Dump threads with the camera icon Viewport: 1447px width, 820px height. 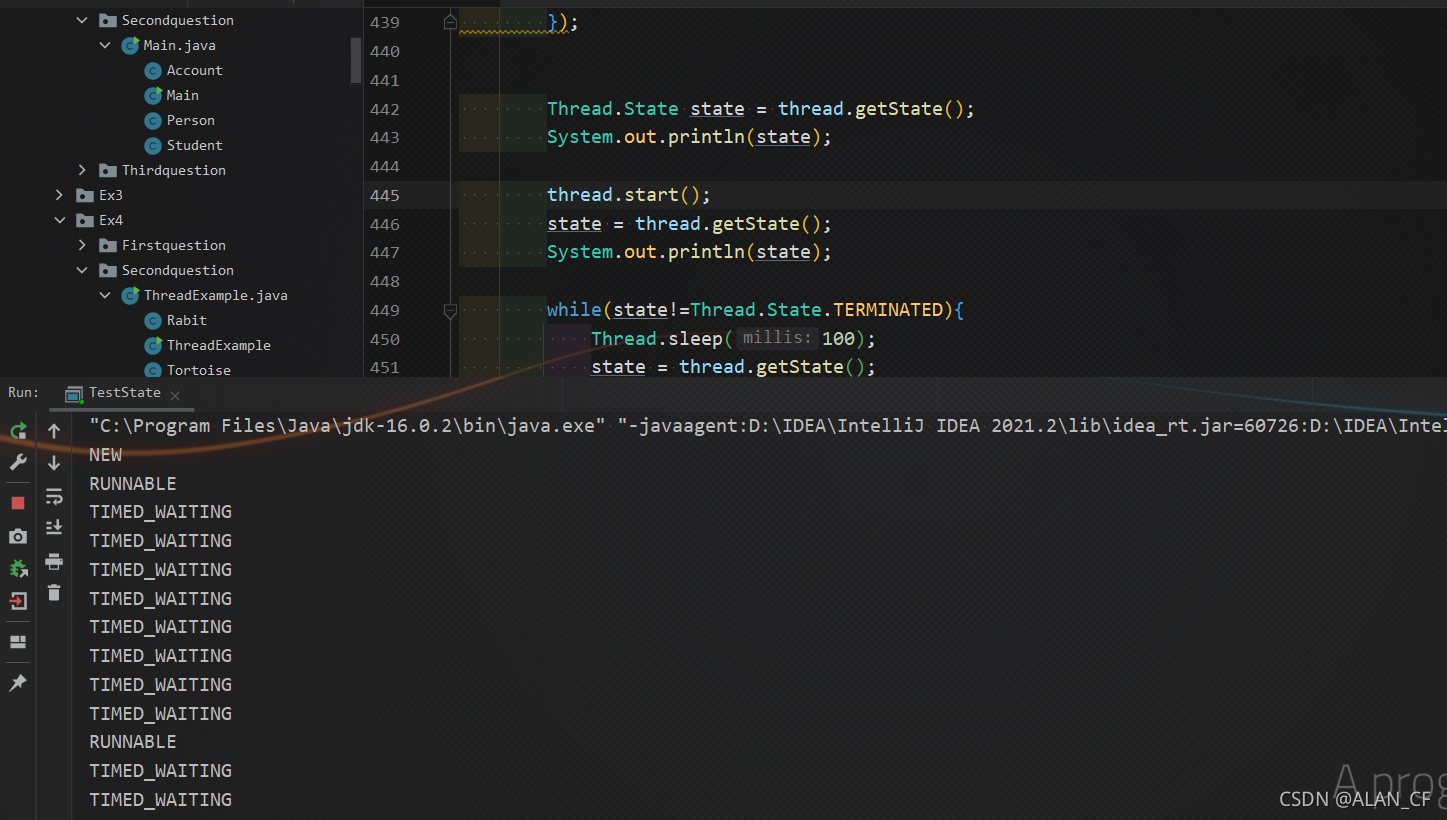coord(18,537)
